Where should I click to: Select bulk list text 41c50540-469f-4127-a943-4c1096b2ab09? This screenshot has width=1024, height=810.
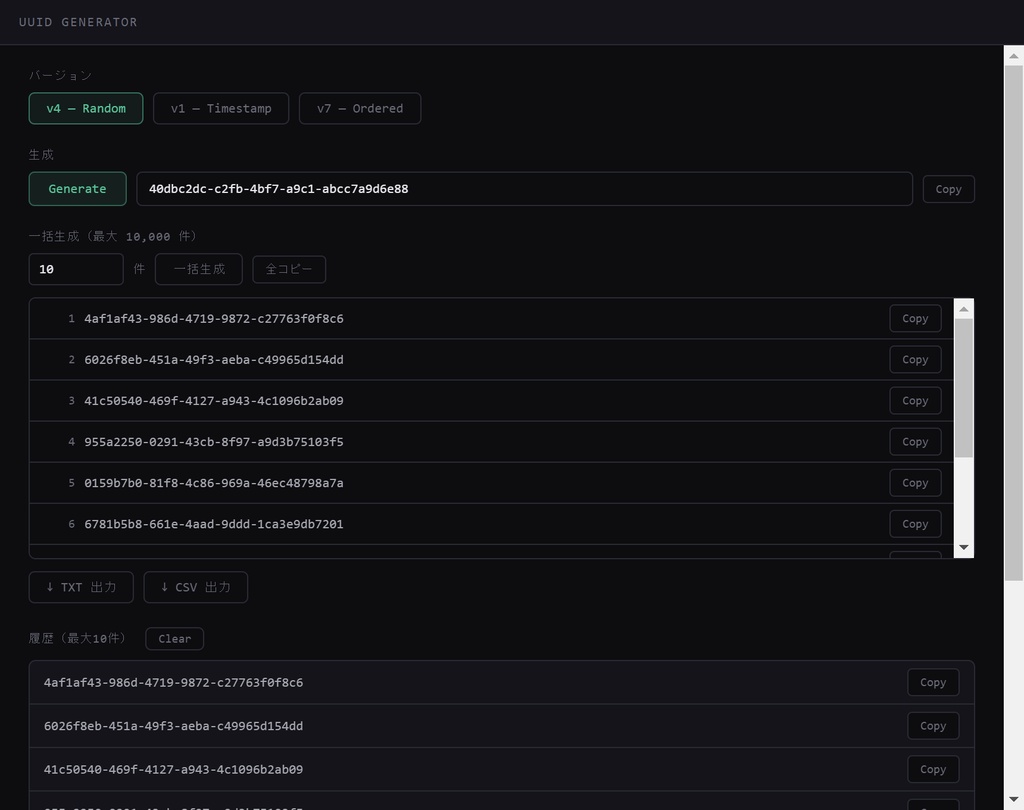click(214, 401)
